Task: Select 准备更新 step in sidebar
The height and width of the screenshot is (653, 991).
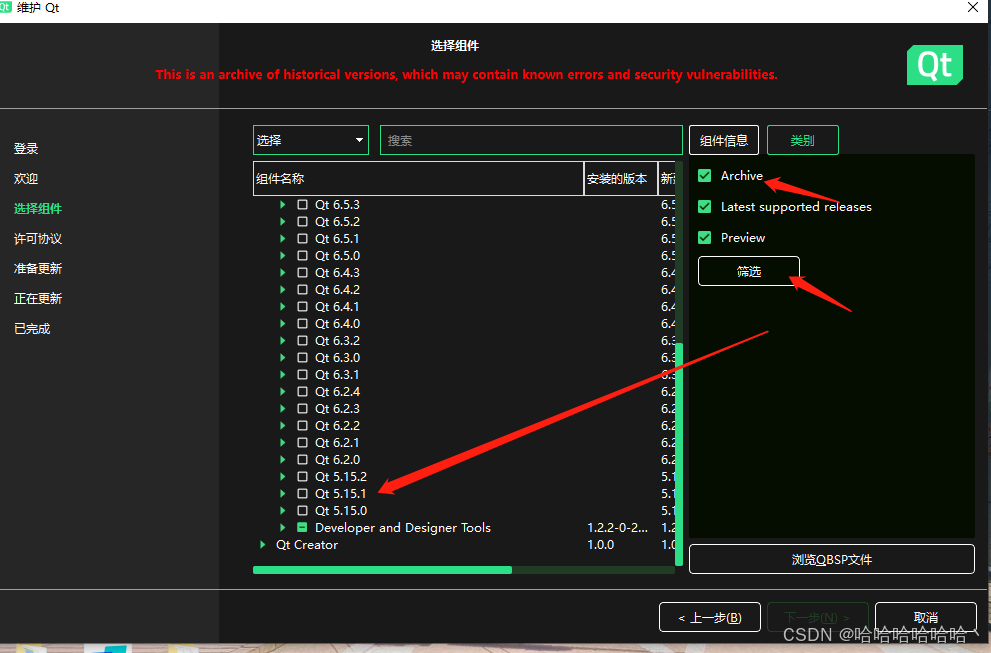Action: coord(38,269)
